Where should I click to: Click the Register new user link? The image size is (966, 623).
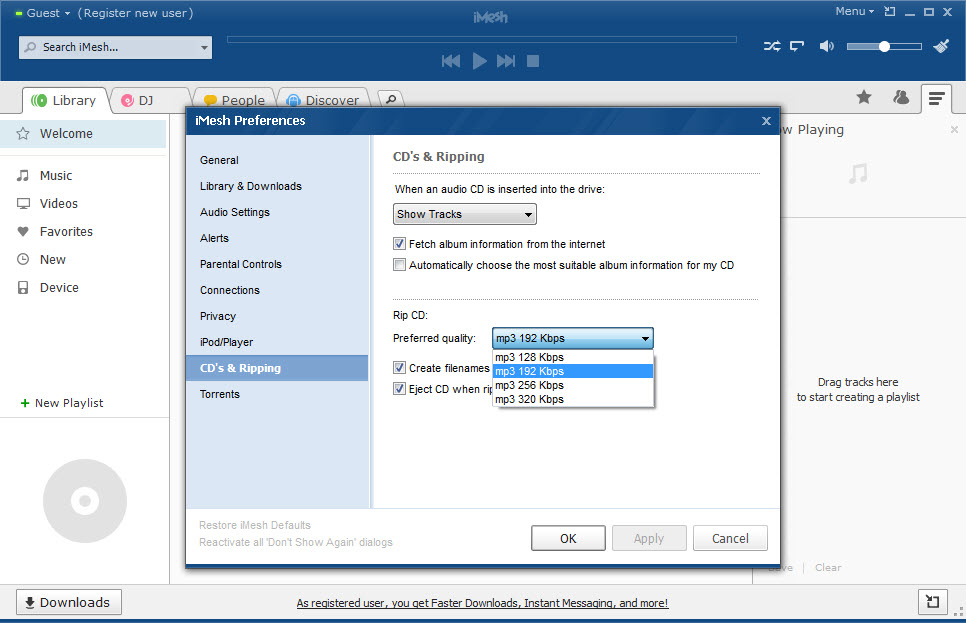point(136,13)
